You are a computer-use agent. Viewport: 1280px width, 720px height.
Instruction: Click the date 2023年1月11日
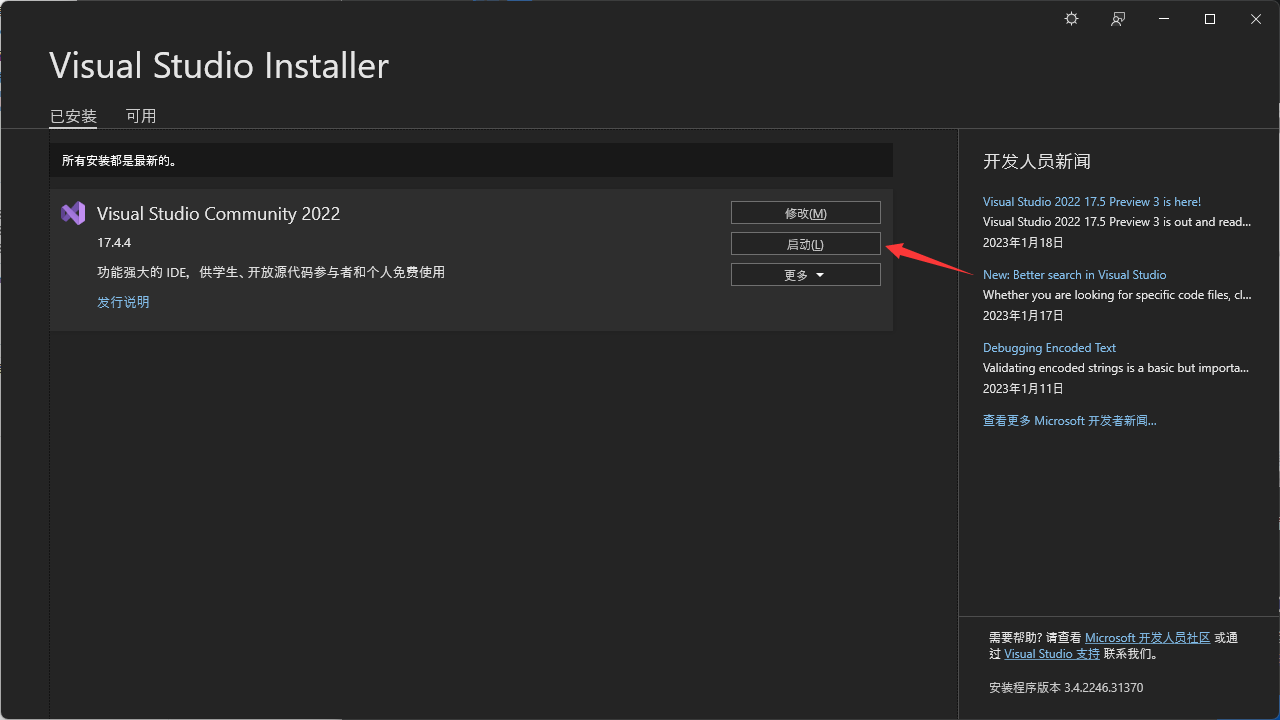tap(1023, 389)
